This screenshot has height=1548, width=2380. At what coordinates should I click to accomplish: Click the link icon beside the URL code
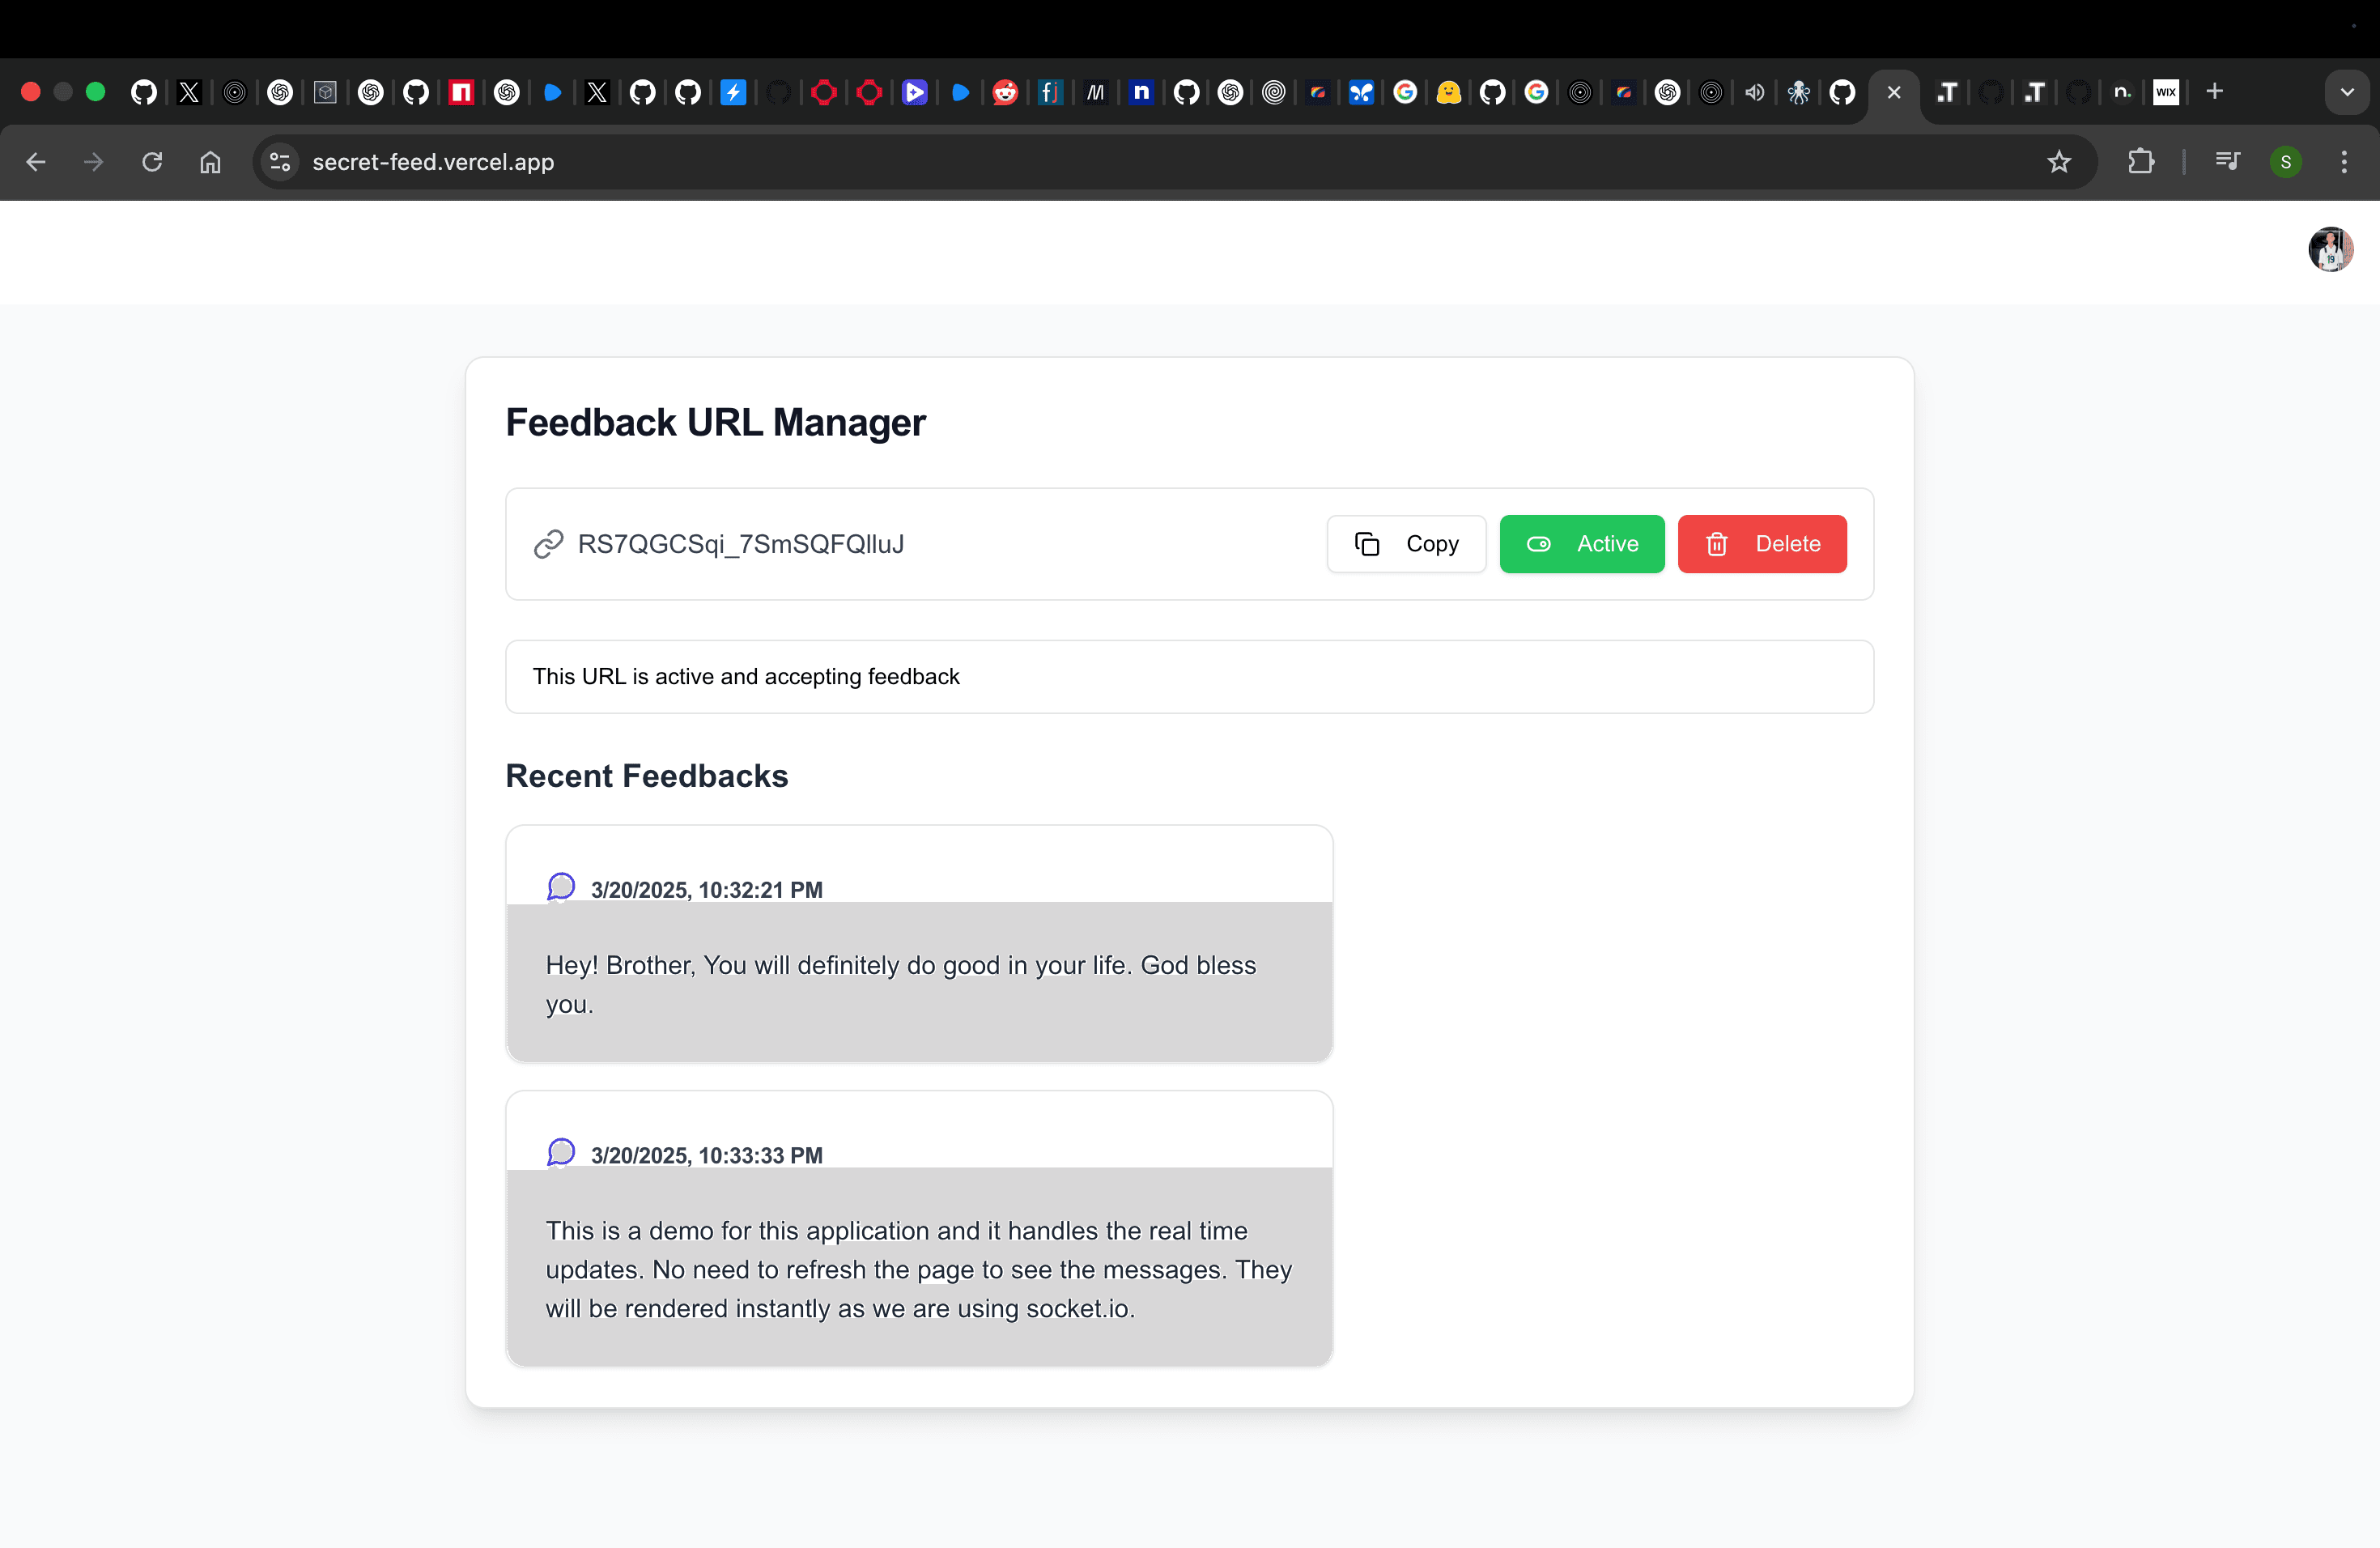548,544
